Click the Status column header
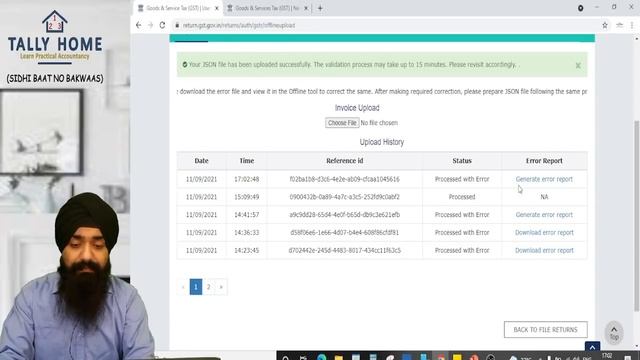Image resolution: width=640 pixels, height=360 pixels. (462, 161)
